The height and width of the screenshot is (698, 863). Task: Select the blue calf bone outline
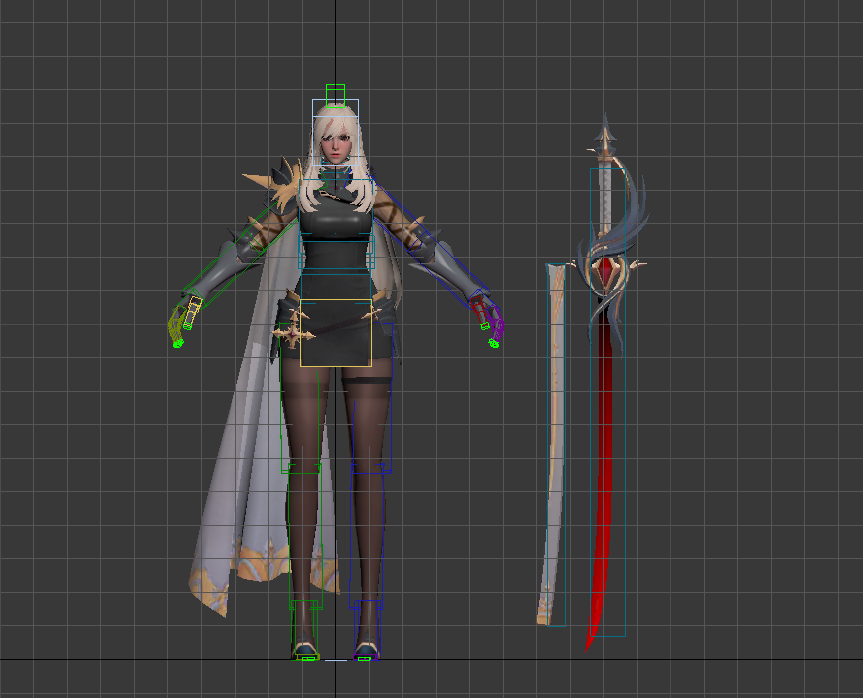[x=367, y=537]
